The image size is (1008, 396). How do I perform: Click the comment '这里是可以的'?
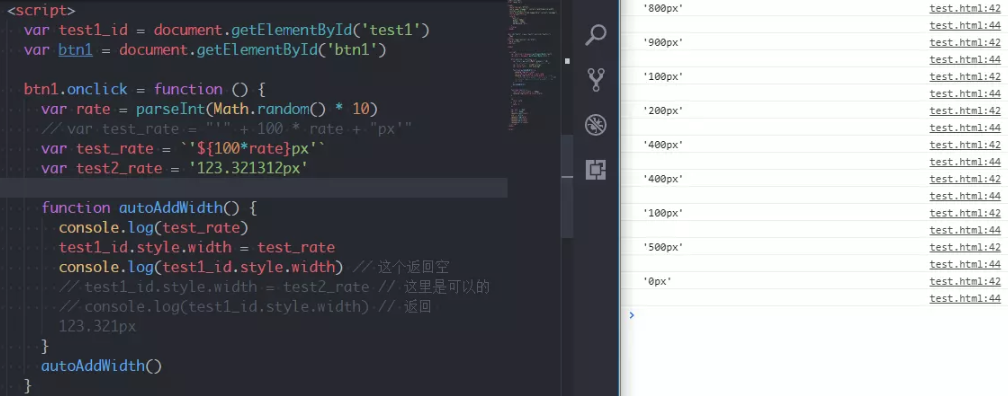pyautogui.click(x=447, y=287)
